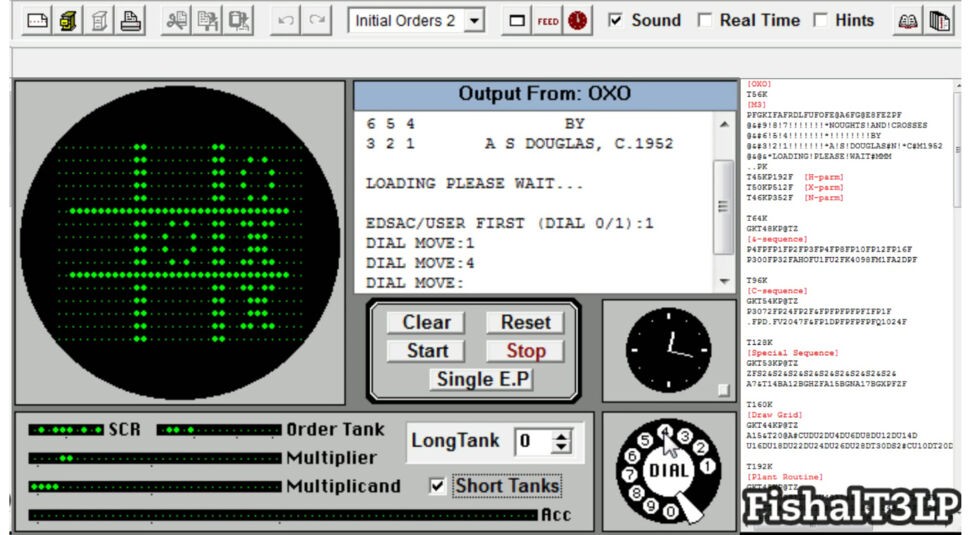This screenshot has width=969, height=535.
Task: Open the Initial Orders 2 dropdown
Action: coord(474,21)
